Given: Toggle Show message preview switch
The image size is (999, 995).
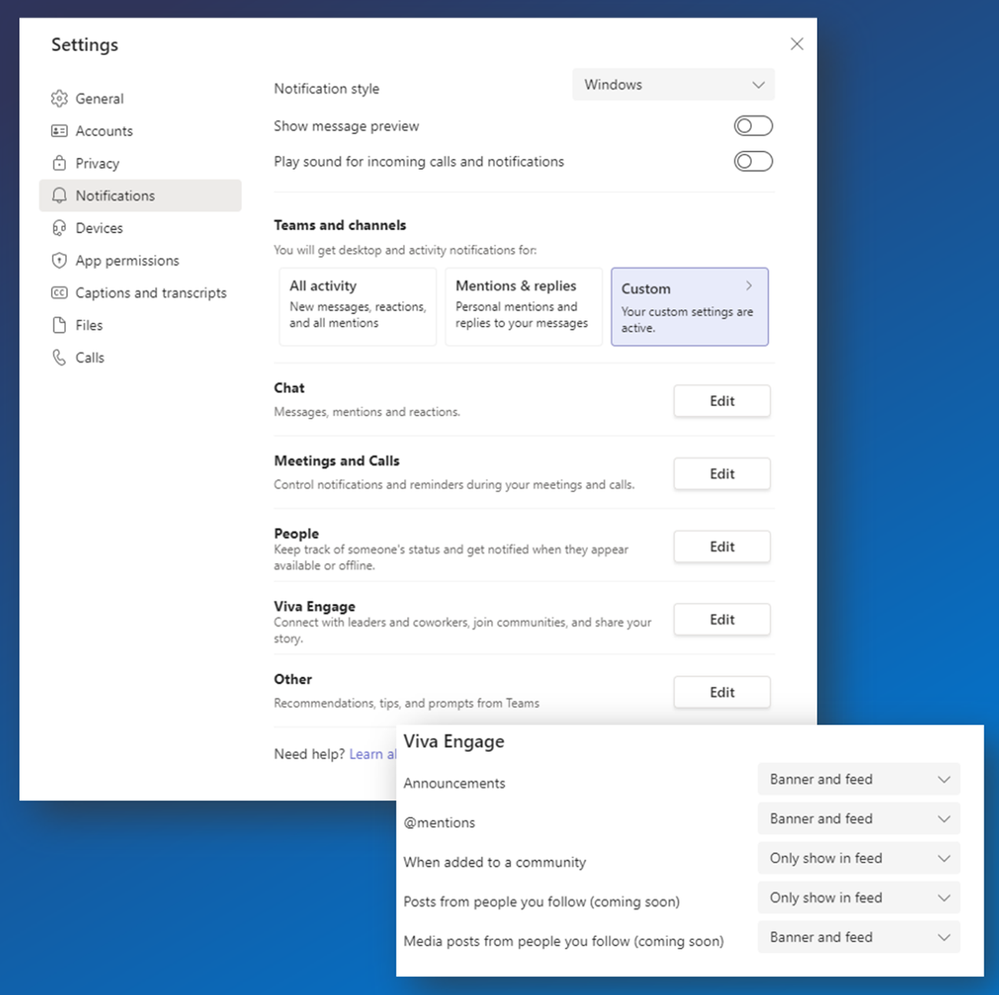Looking at the screenshot, I should pos(753,126).
